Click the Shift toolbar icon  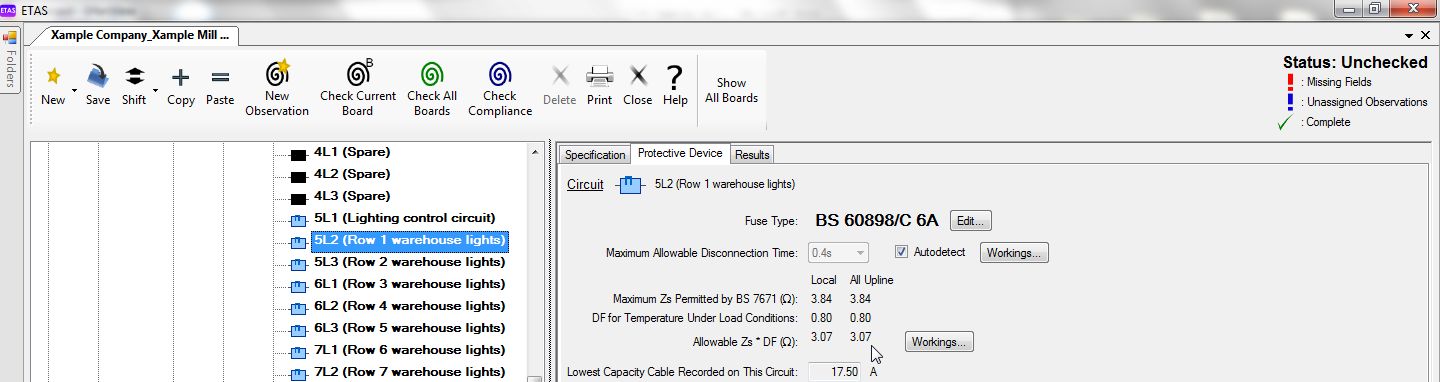pyautogui.click(x=135, y=76)
